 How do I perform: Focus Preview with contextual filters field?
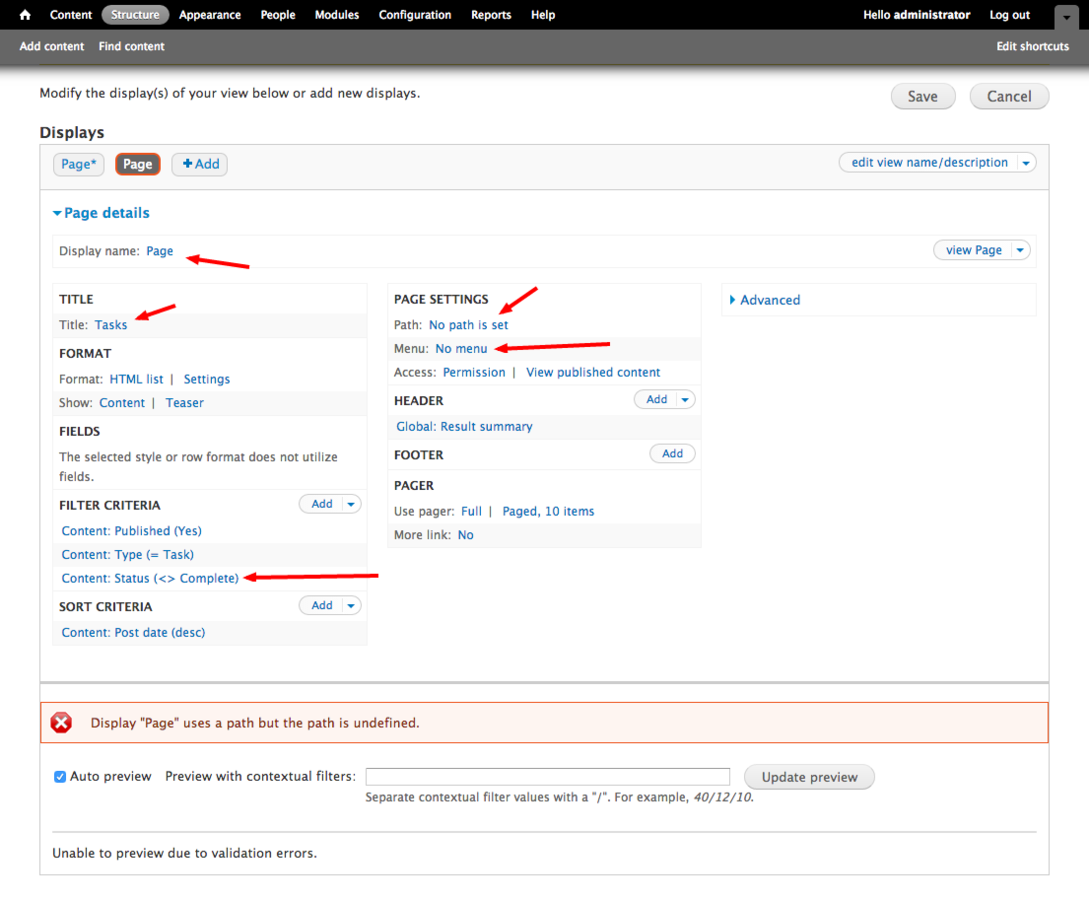click(x=548, y=776)
